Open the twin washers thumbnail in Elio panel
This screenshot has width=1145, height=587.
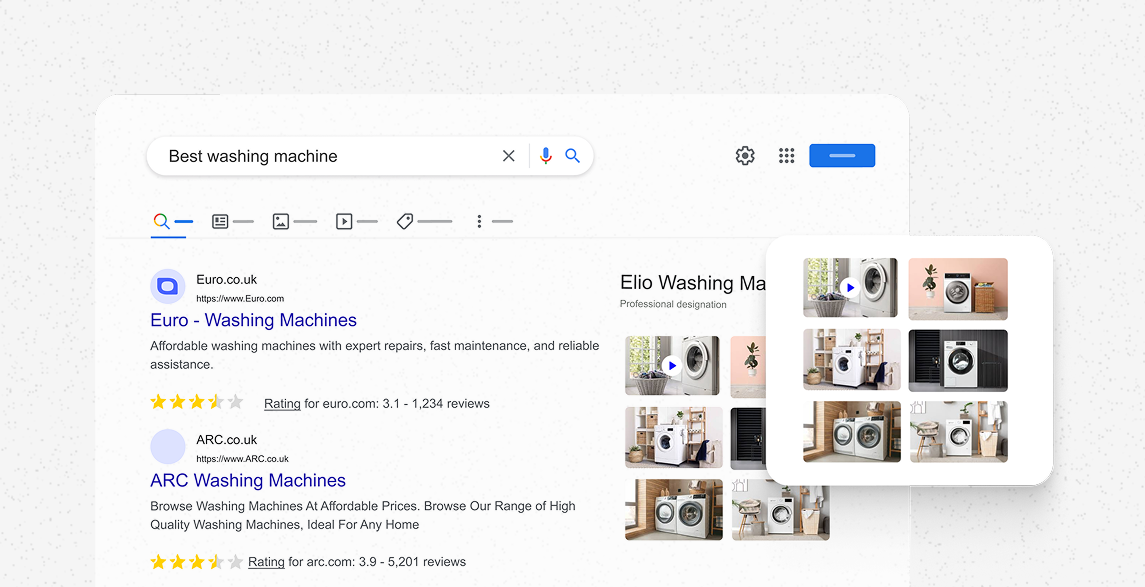674,510
